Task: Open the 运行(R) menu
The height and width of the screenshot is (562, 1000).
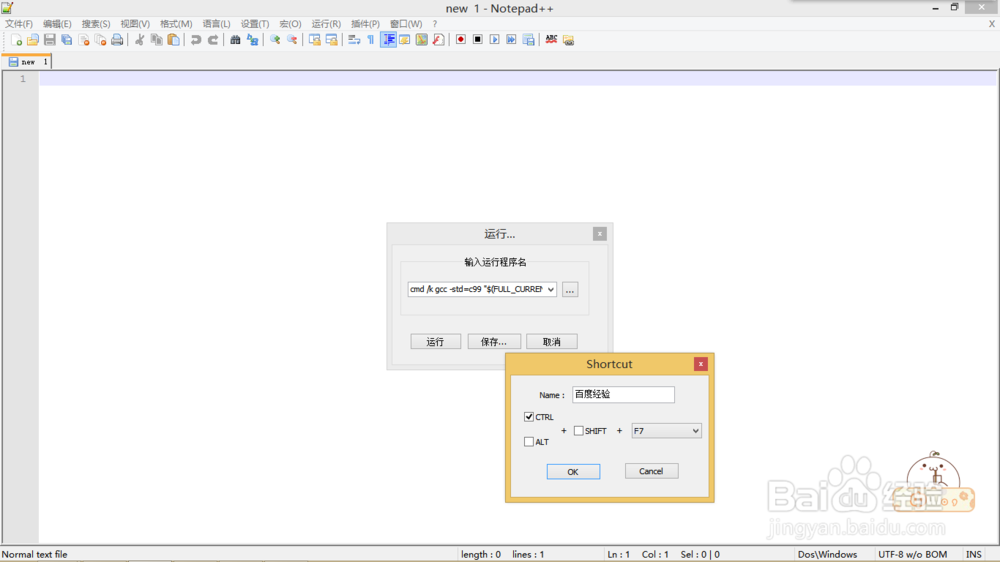Action: [326, 24]
